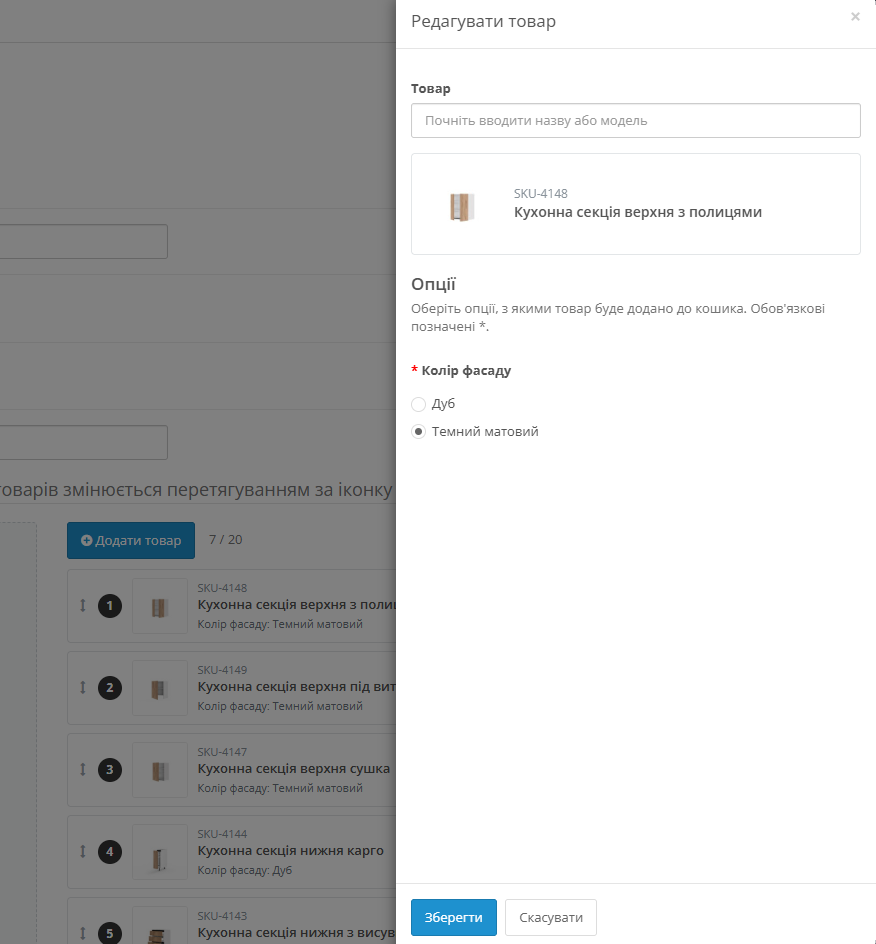The width and height of the screenshot is (876, 944).
Task: Click the drag handle icon of item 2
Action: pyautogui.click(x=83, y=688)
